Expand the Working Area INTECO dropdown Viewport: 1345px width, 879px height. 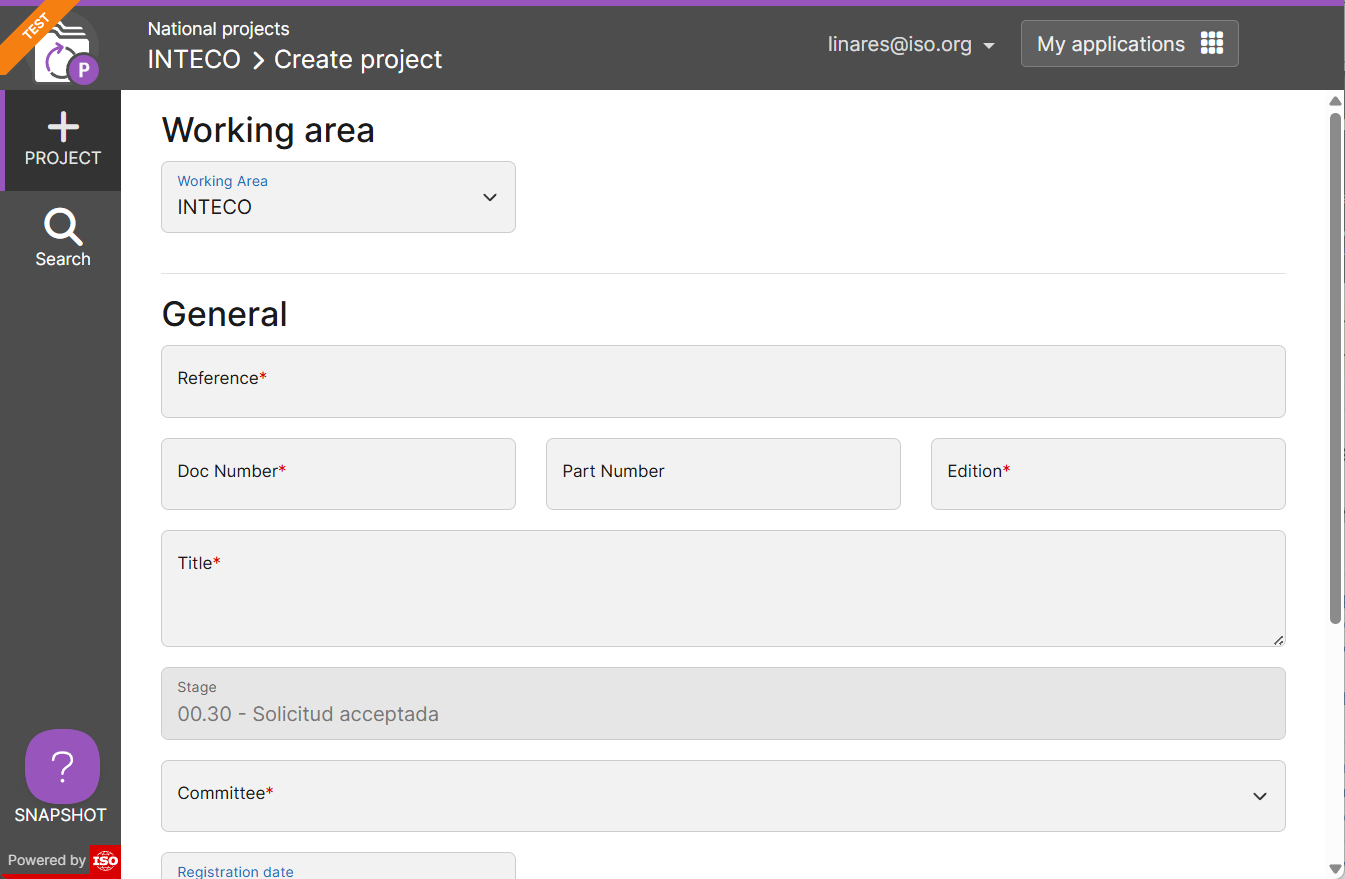[x=338, y=197]
